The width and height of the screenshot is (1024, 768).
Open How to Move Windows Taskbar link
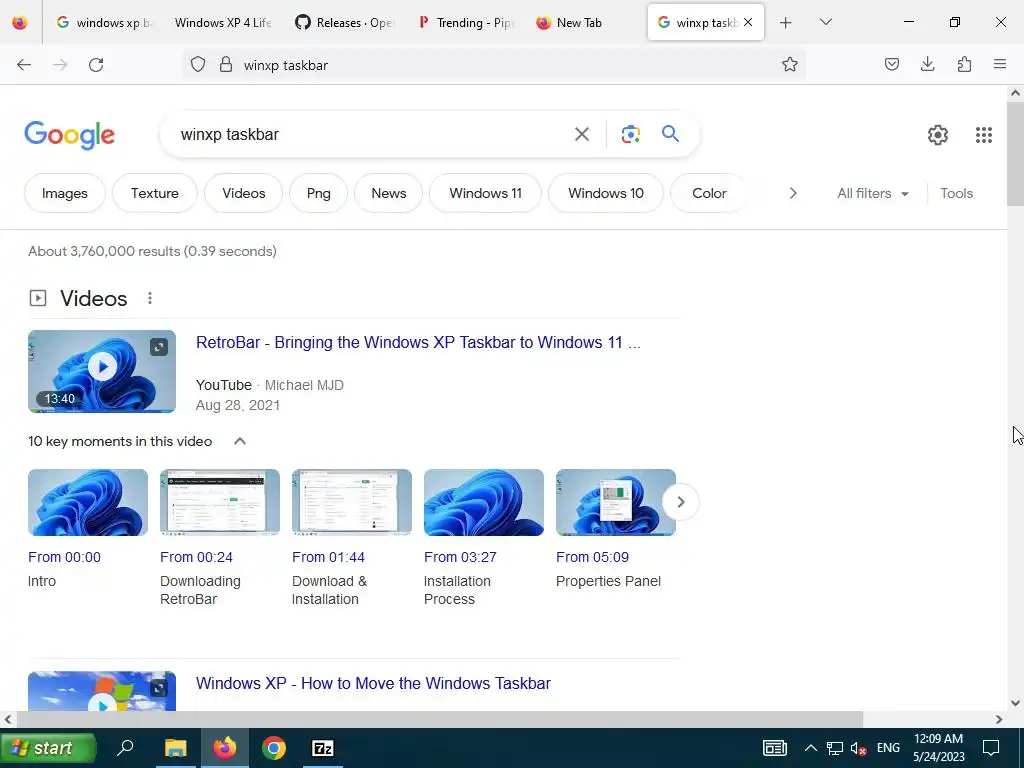click(373, 684)
